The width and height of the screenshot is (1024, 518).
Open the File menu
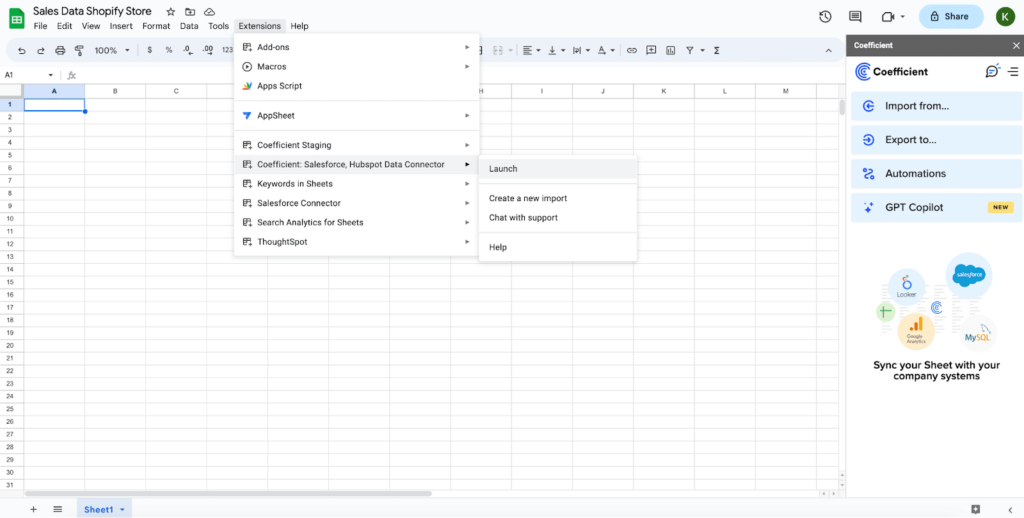tap(40, 26)
